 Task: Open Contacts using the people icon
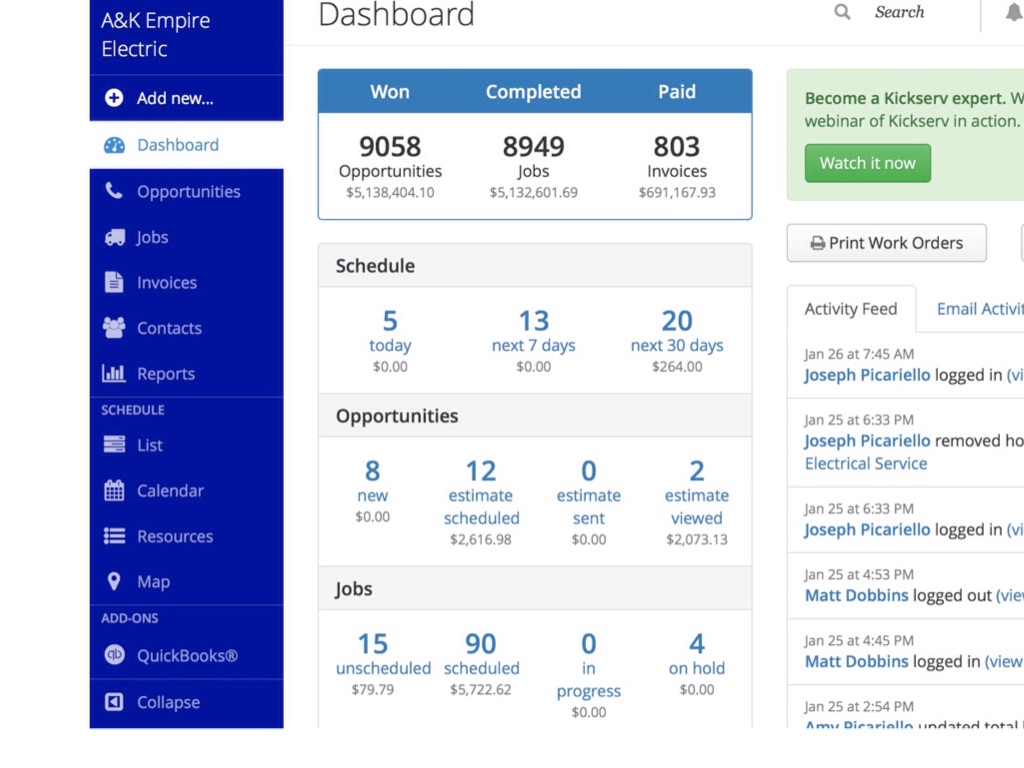tap(114, 328)
